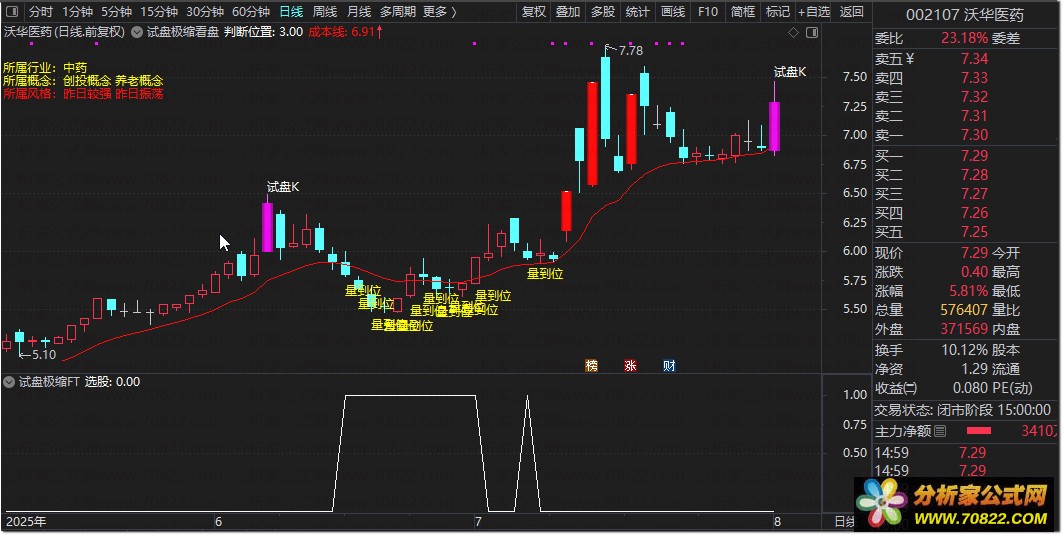Image resolution: width=1064 pixels, height=535 pixels.
Task: Switch to 日线 daily chart
Action: tap(292, 12)
